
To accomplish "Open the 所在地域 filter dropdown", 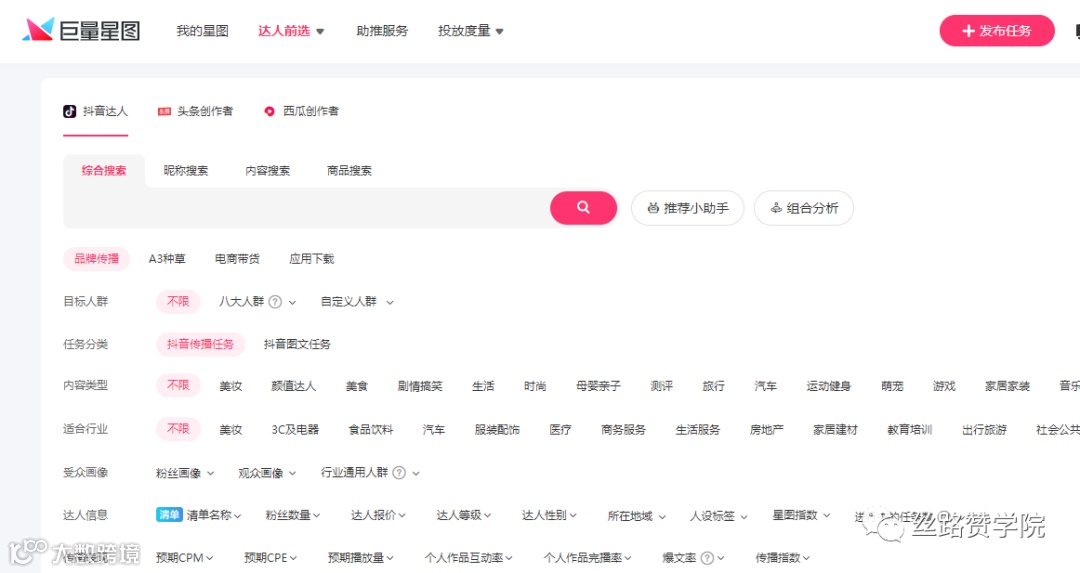I will pyautogui.click(x=636, y=516).
